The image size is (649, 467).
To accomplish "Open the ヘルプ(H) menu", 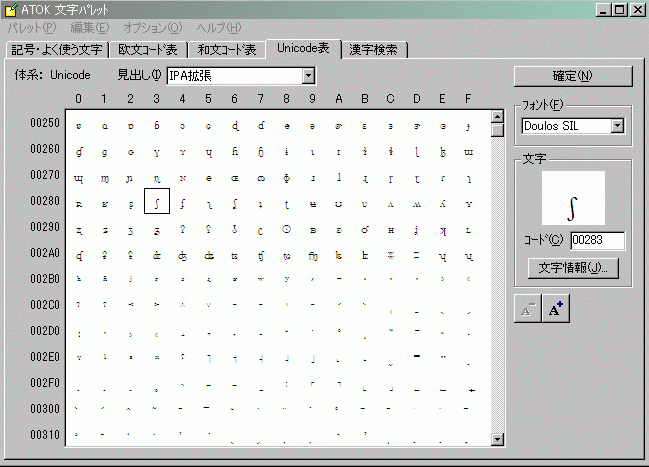I will [219, 28].
